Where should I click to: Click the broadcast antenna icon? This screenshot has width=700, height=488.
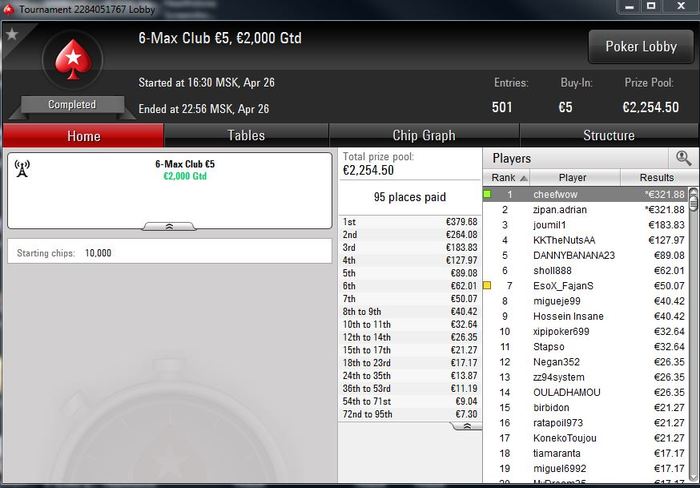(22, 169)
